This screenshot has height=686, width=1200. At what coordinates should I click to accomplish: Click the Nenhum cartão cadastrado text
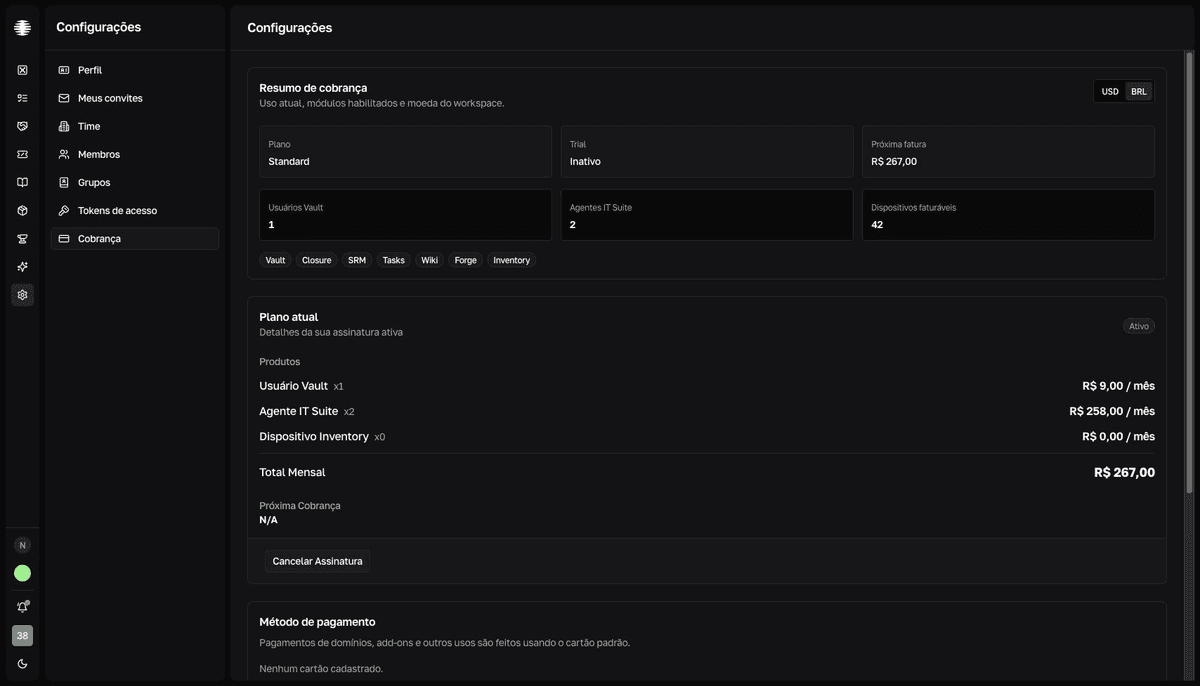tap(321, 669)
